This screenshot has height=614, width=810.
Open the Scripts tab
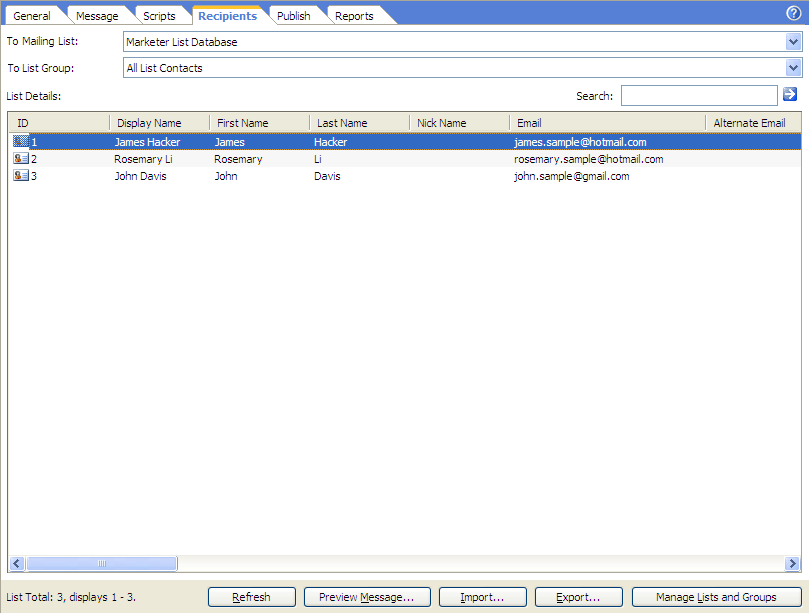tap(159, 16)
